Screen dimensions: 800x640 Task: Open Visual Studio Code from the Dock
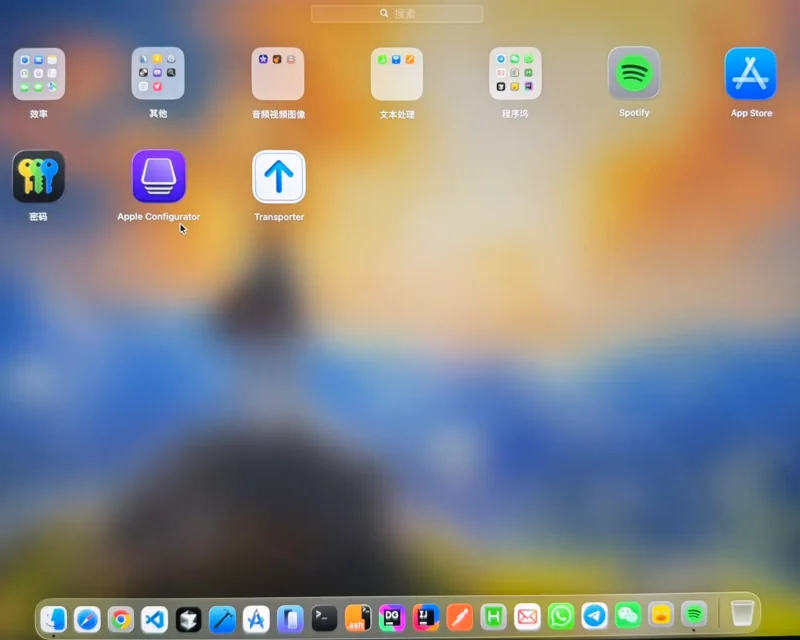pos(155,619)
